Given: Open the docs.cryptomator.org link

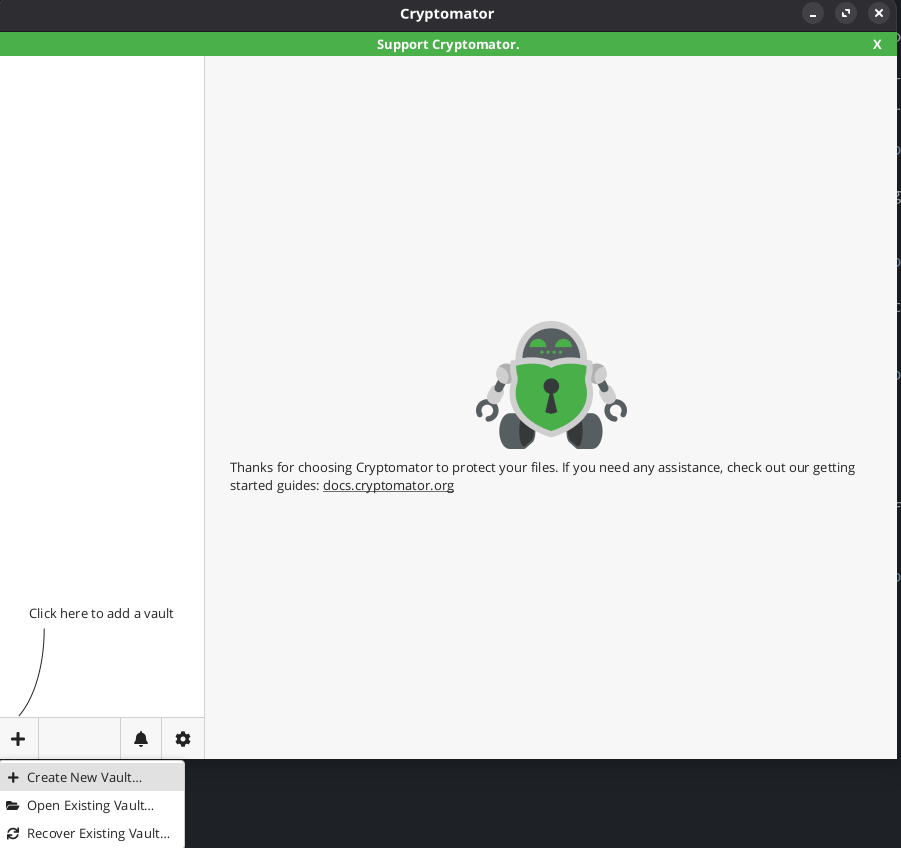Looking at the screenshot, I should click(x=388, y=485).
